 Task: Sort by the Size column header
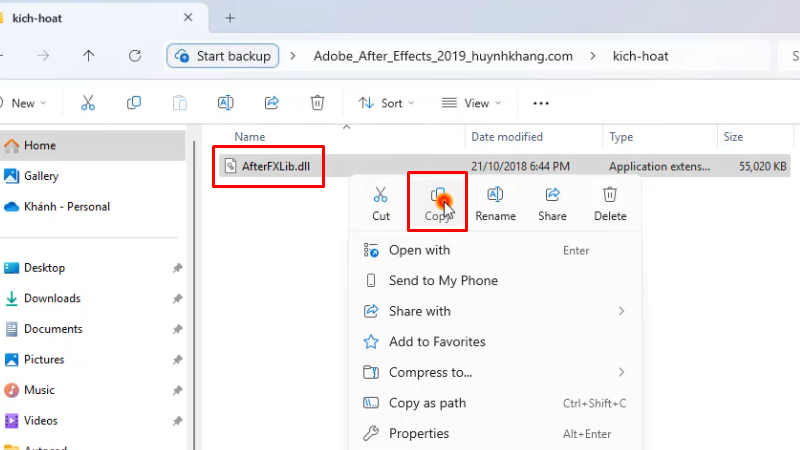(733, 137)
